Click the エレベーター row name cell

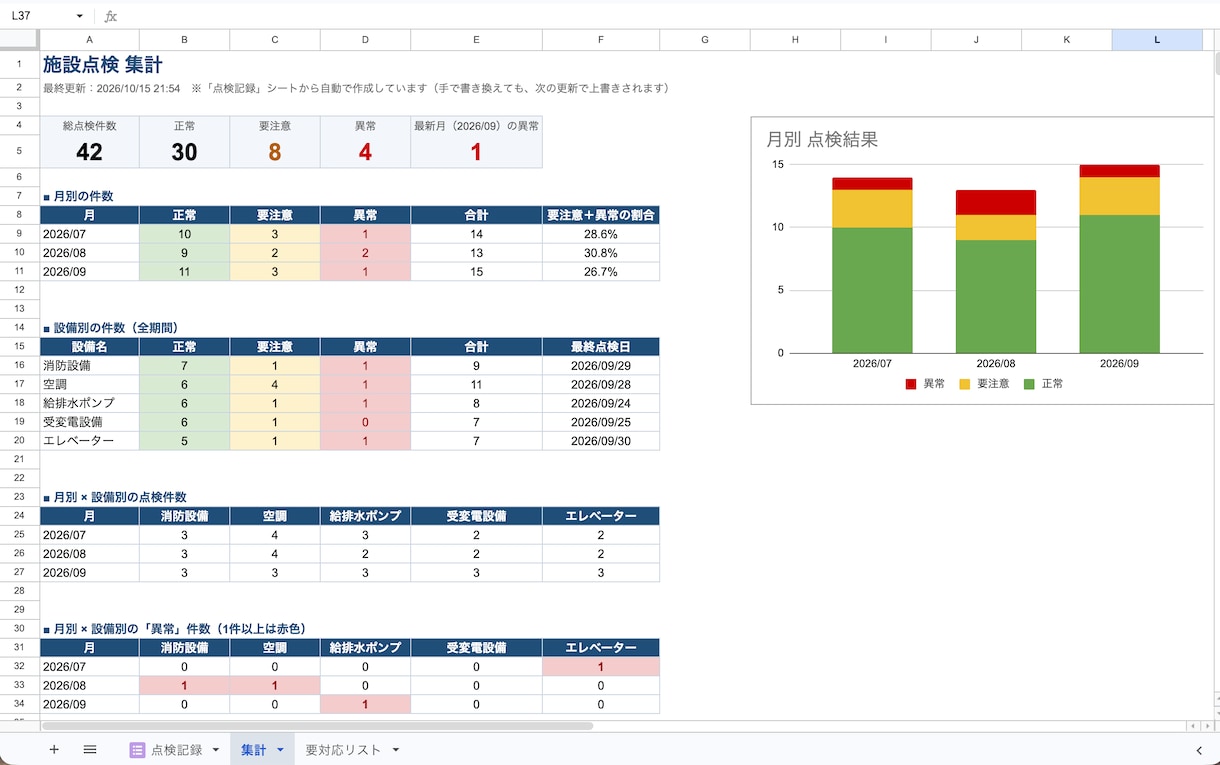[90, 441]
